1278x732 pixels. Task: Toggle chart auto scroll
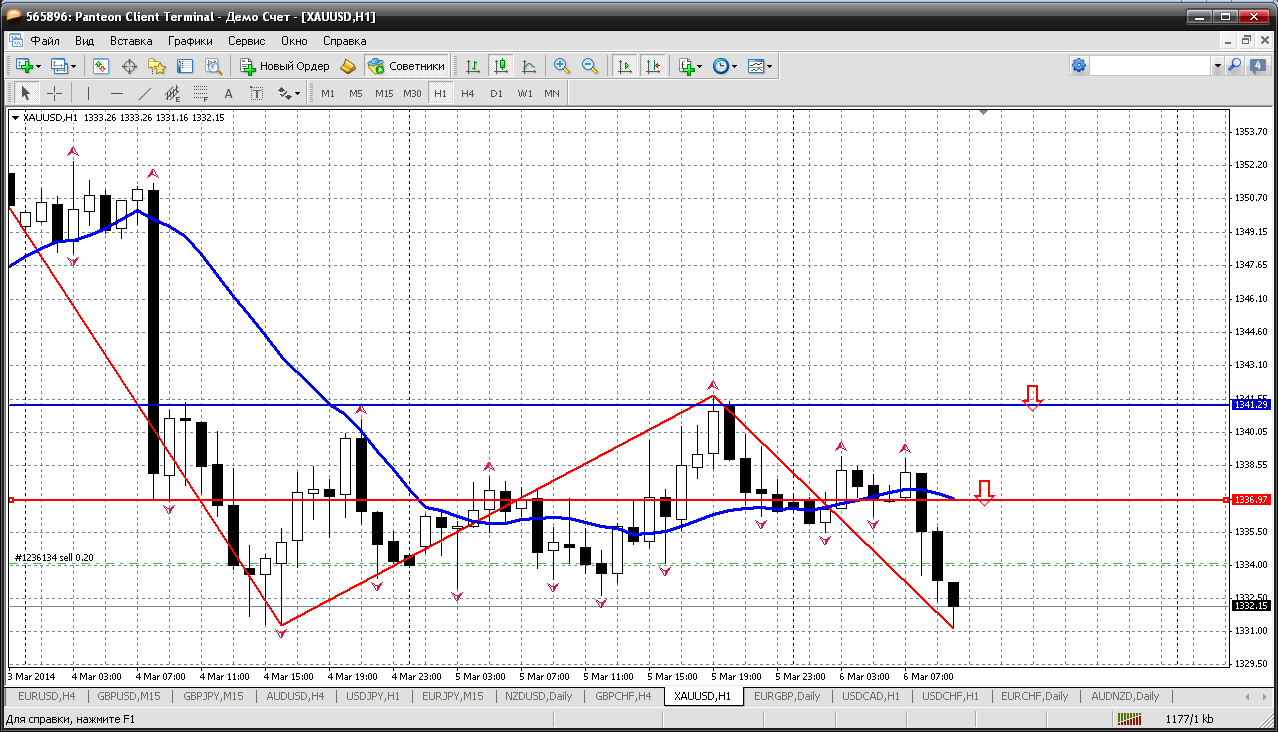(x=625, y=66)
